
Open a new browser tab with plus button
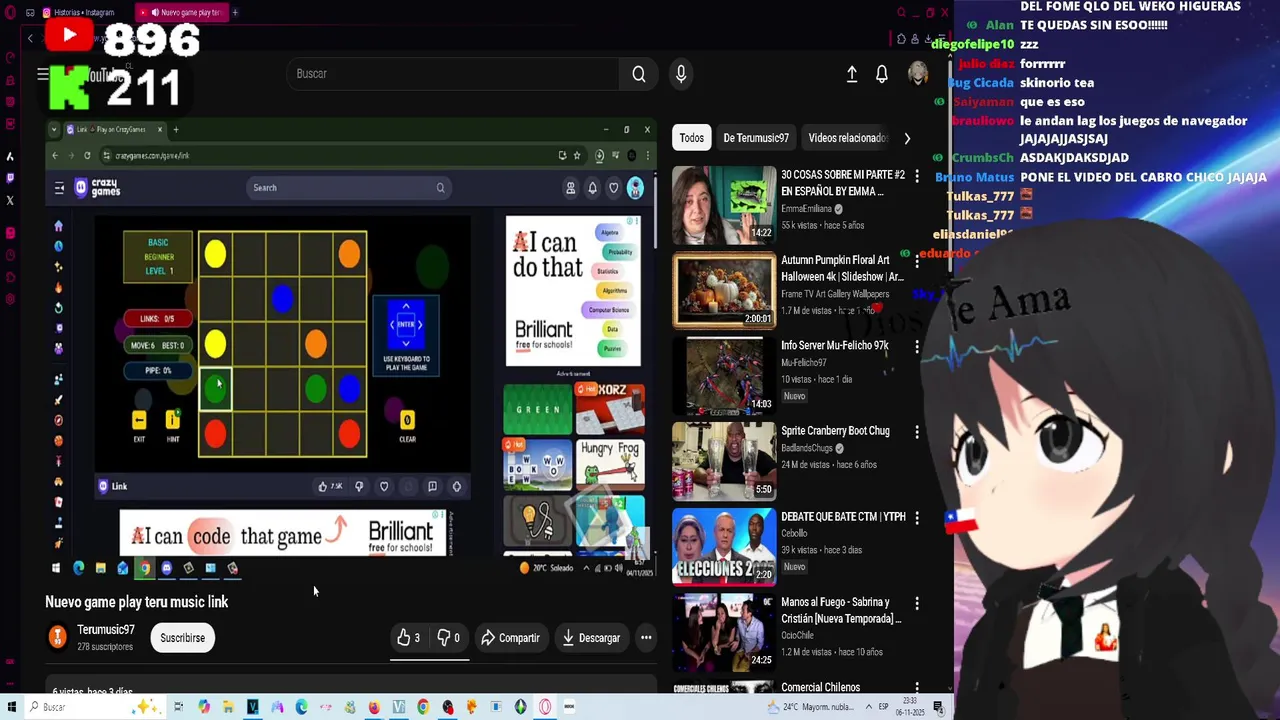[x=235, y=13]
